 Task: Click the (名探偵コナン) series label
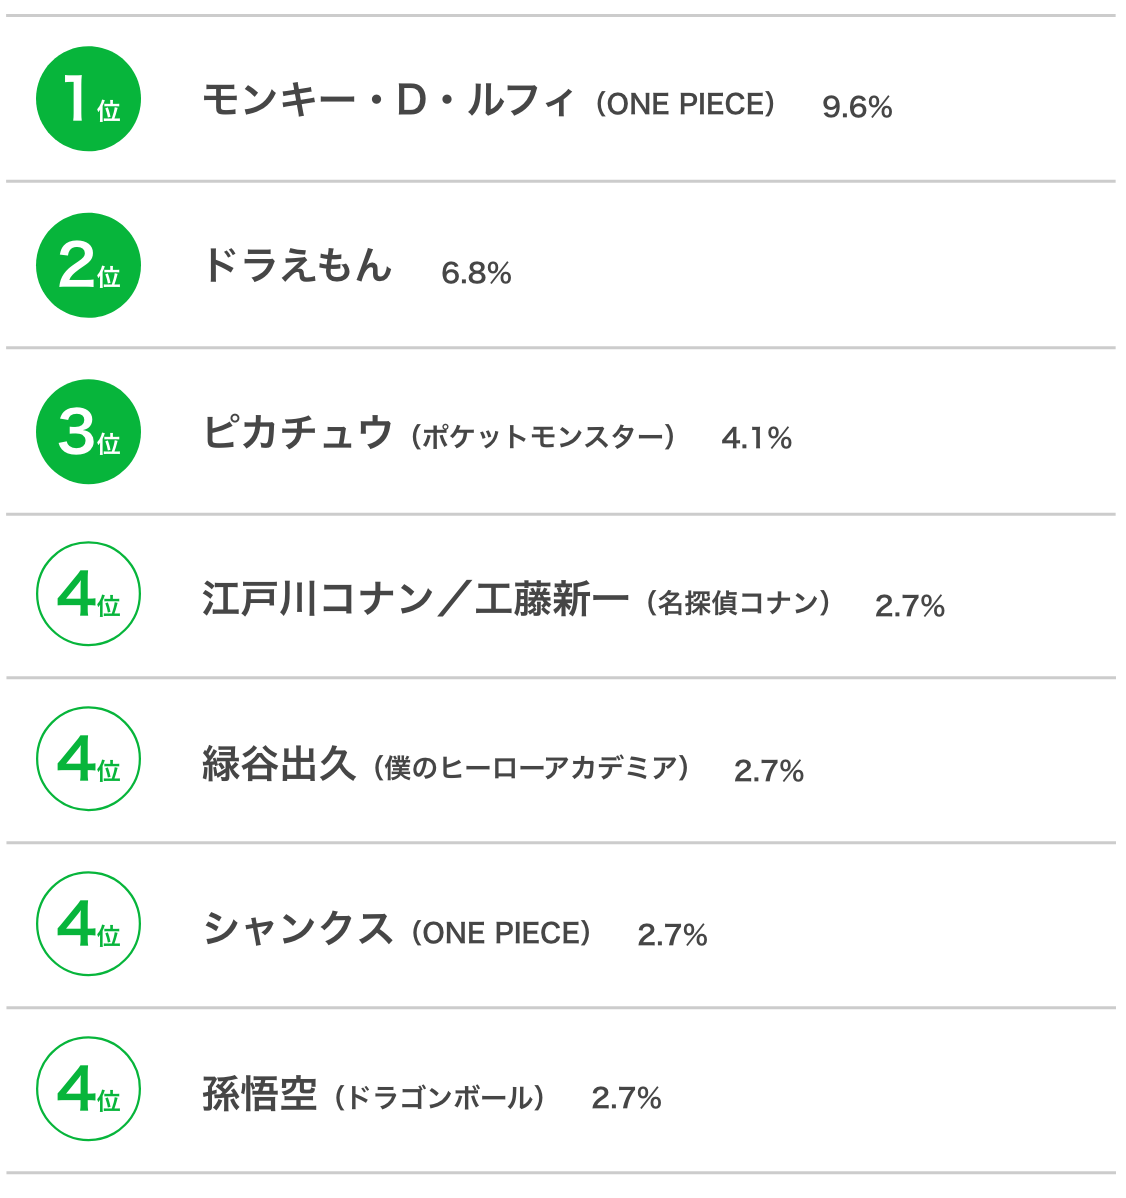tap(738, 603)
